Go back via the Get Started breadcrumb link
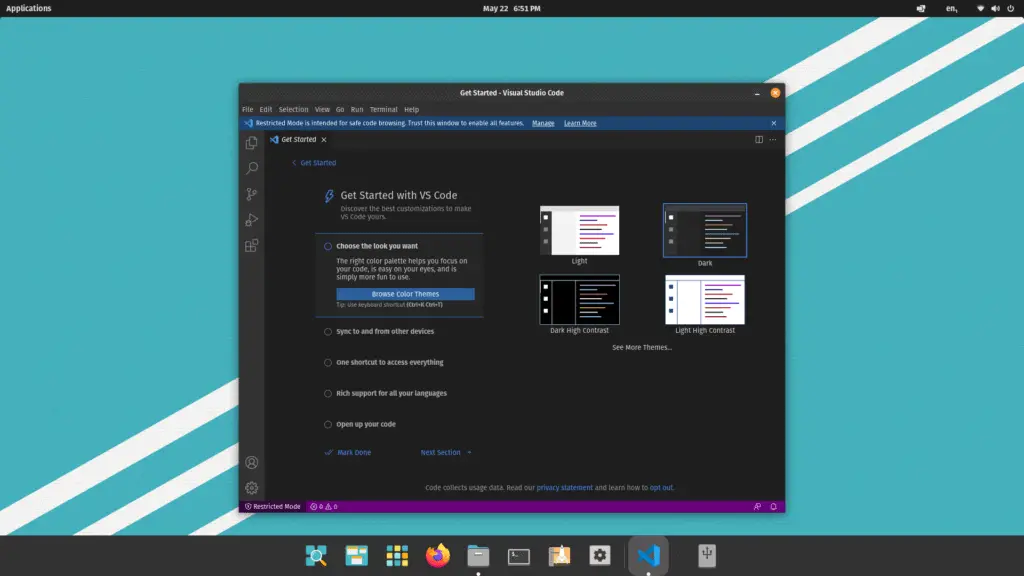Screen dimensions: 1024x576 click(x=314, y=163)
